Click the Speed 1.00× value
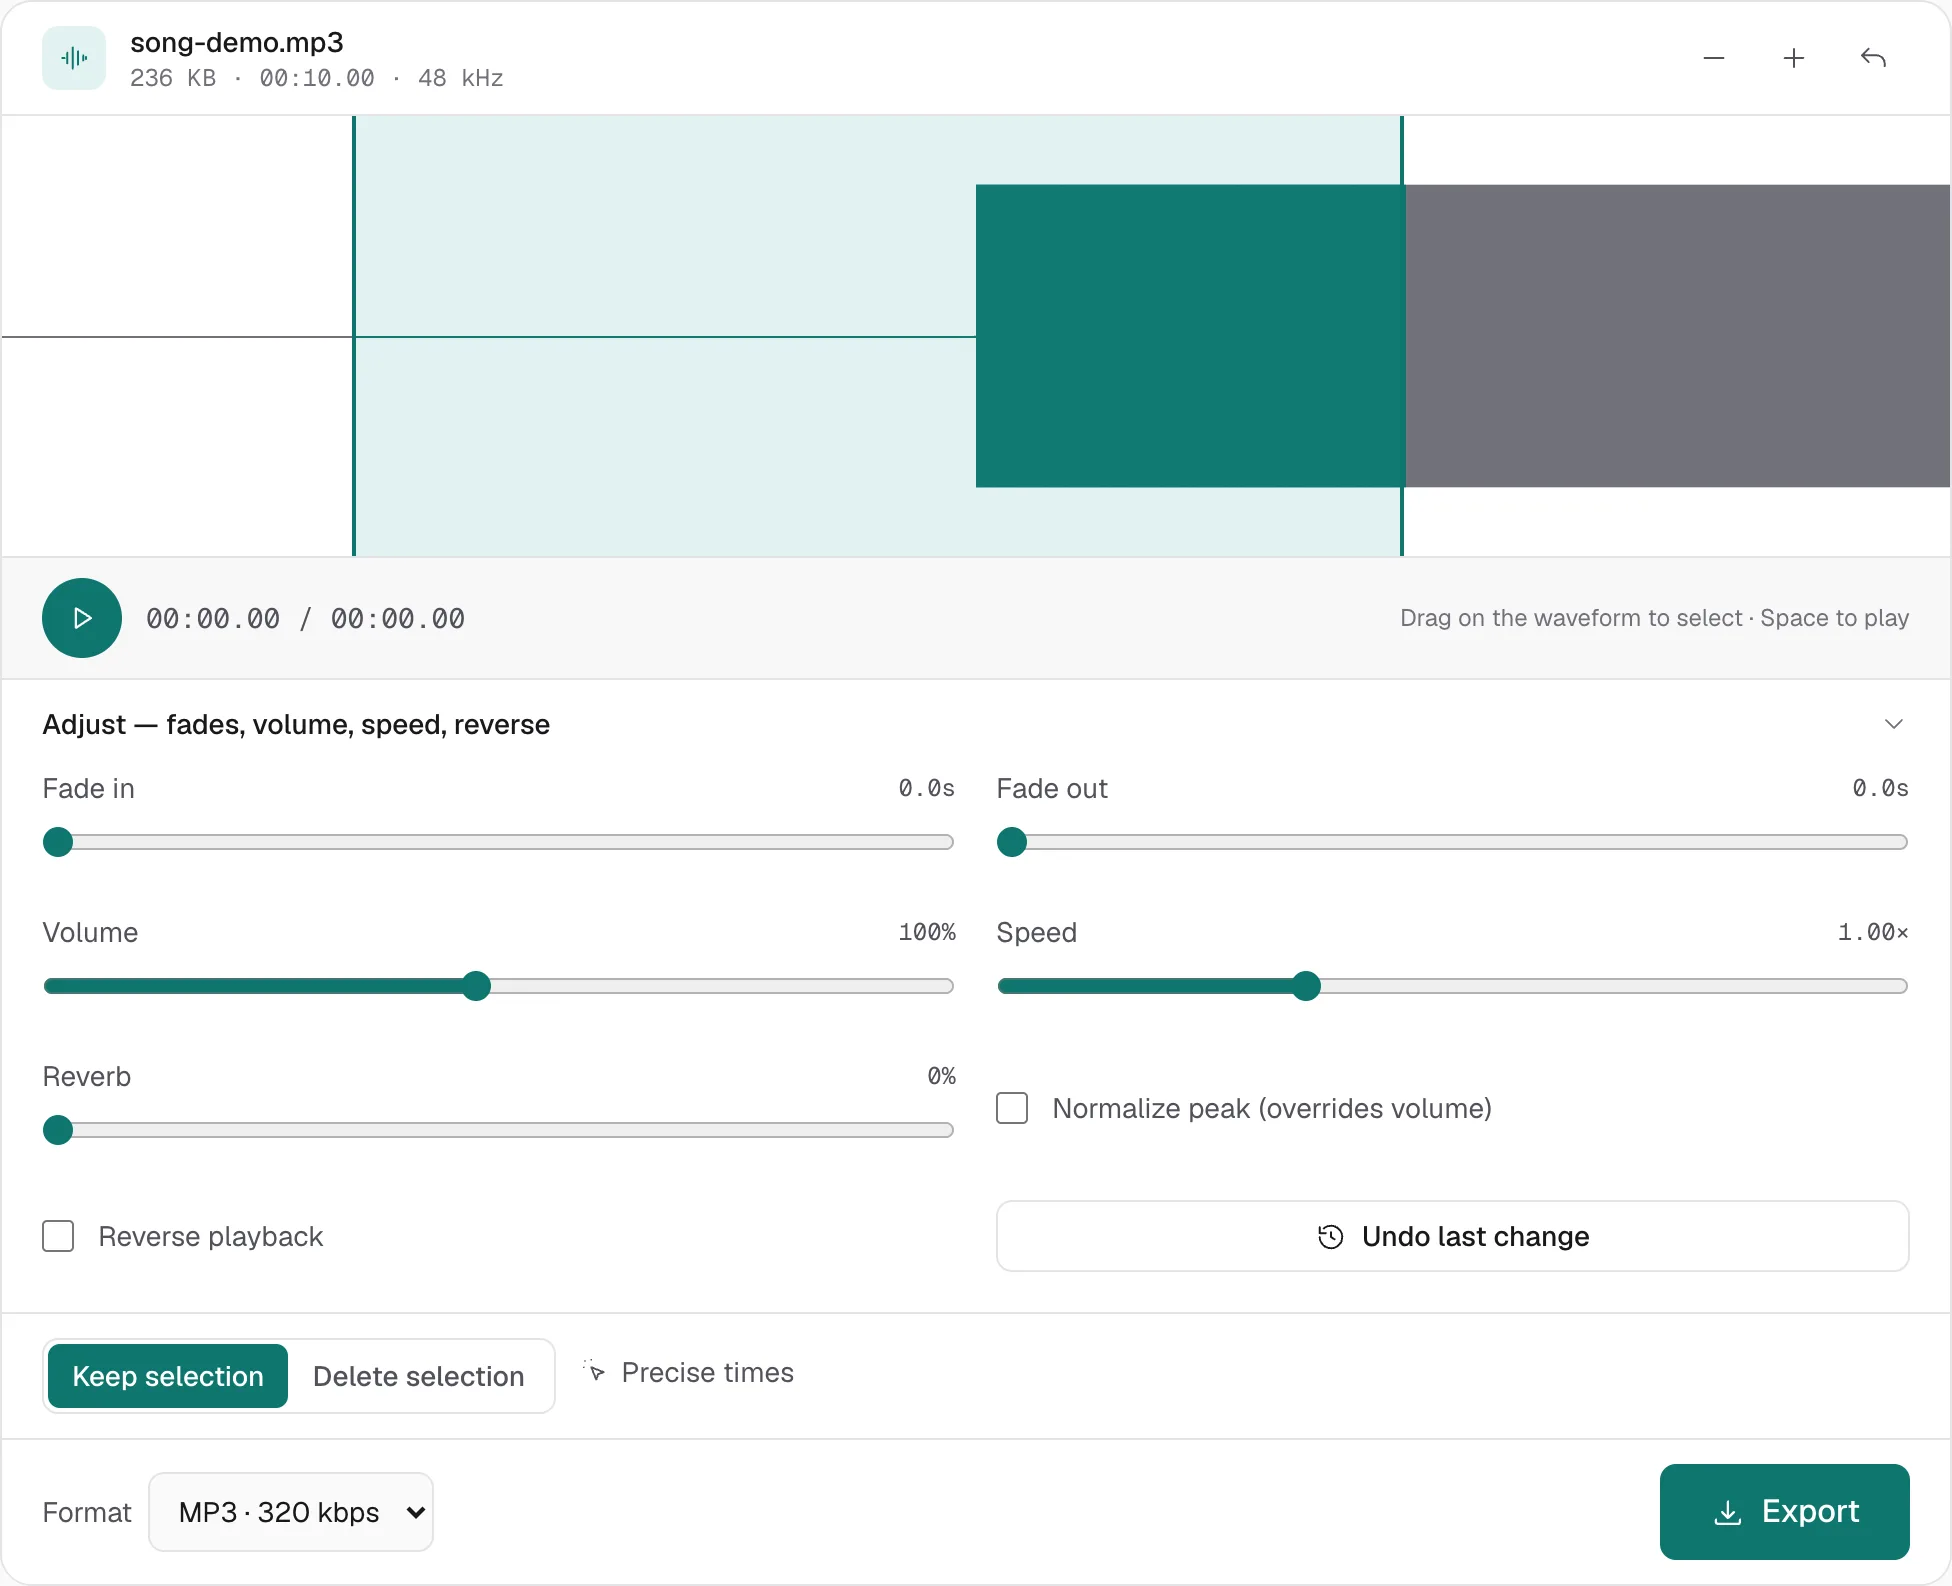This screenshot has width=1952, height=1586. click(x=1873, y=932)
